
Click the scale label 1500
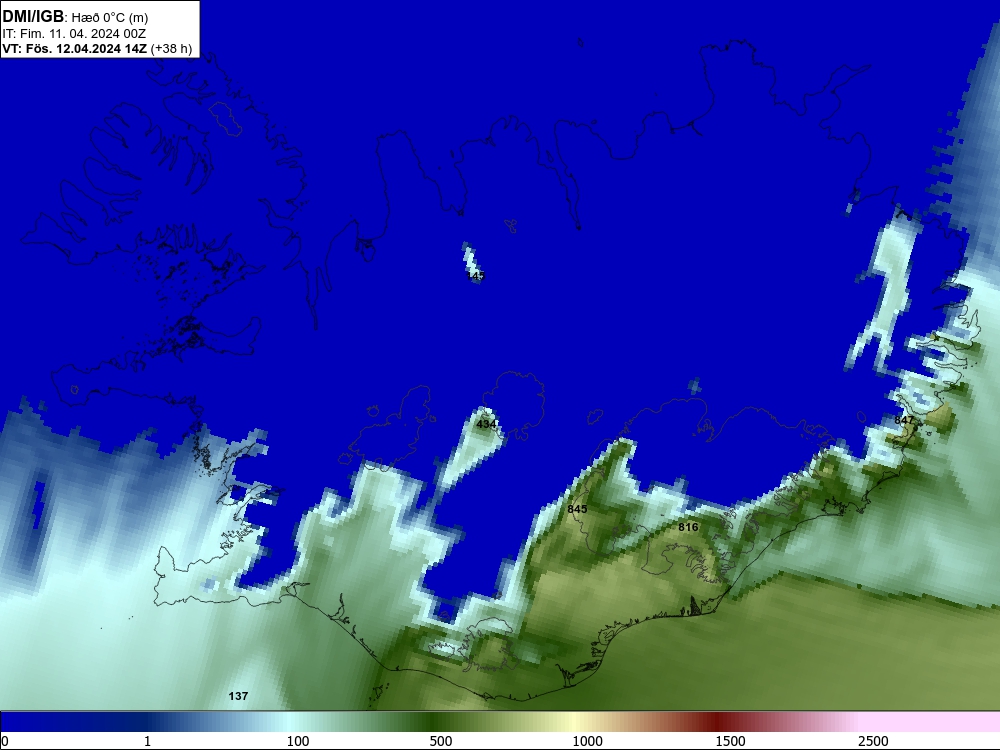pyautogui.click(x=731, y=741)
